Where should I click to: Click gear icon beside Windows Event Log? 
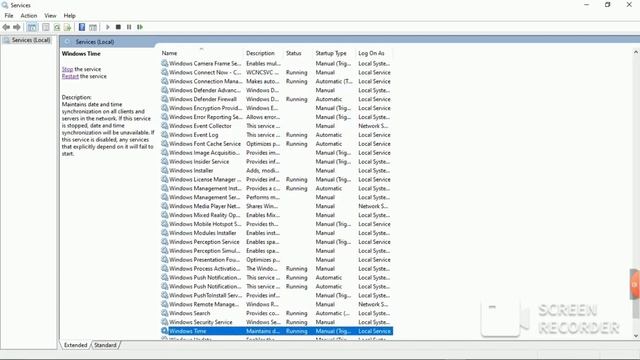pos(164,135)
